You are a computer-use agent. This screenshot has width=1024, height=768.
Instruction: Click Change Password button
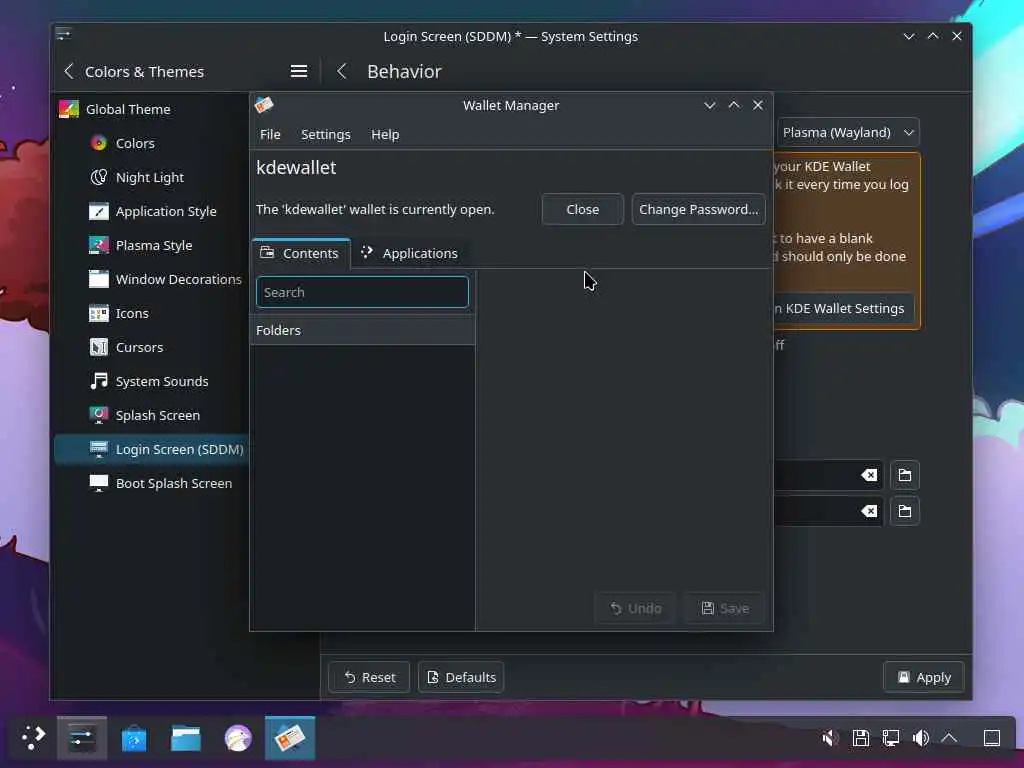[698, 210]
